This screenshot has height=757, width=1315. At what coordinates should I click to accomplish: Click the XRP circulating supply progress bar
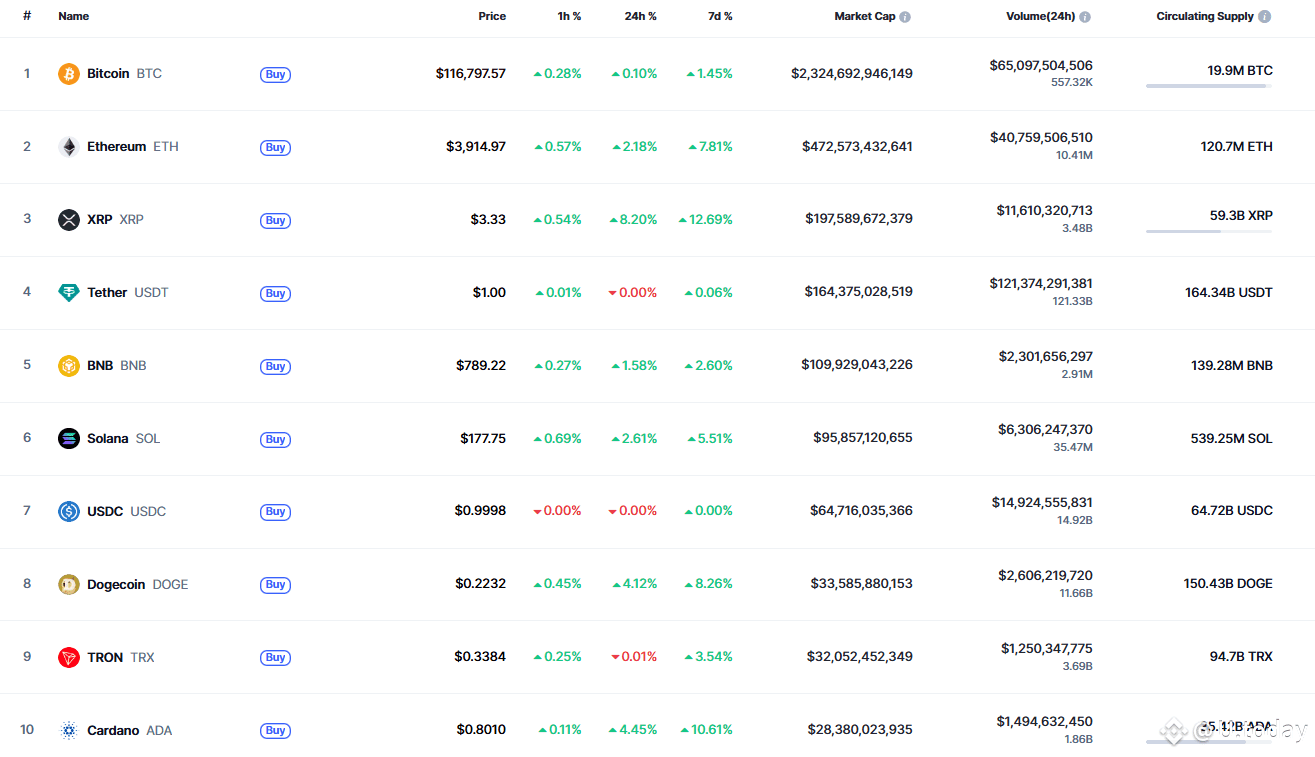(1209, 231)
